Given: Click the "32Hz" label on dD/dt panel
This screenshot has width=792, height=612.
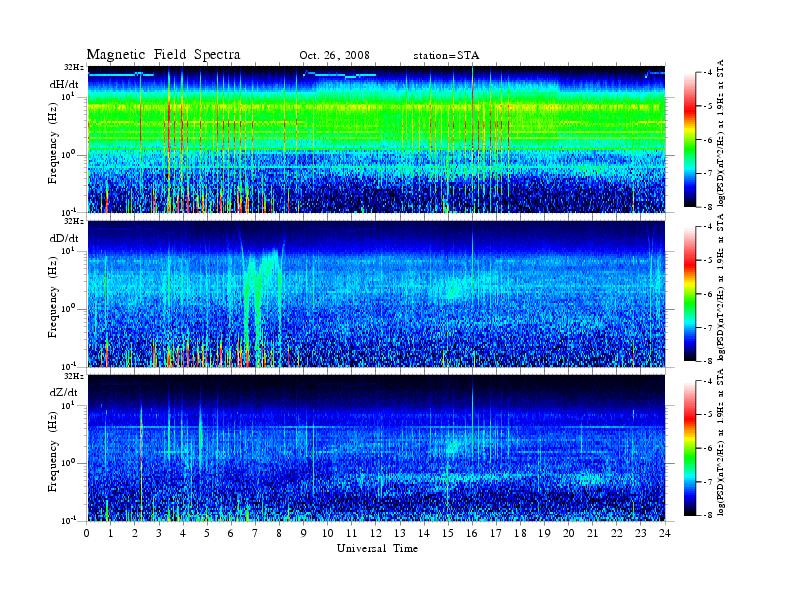Looking at the screenshot, I should pyautogui.click(x=74, y=221).
